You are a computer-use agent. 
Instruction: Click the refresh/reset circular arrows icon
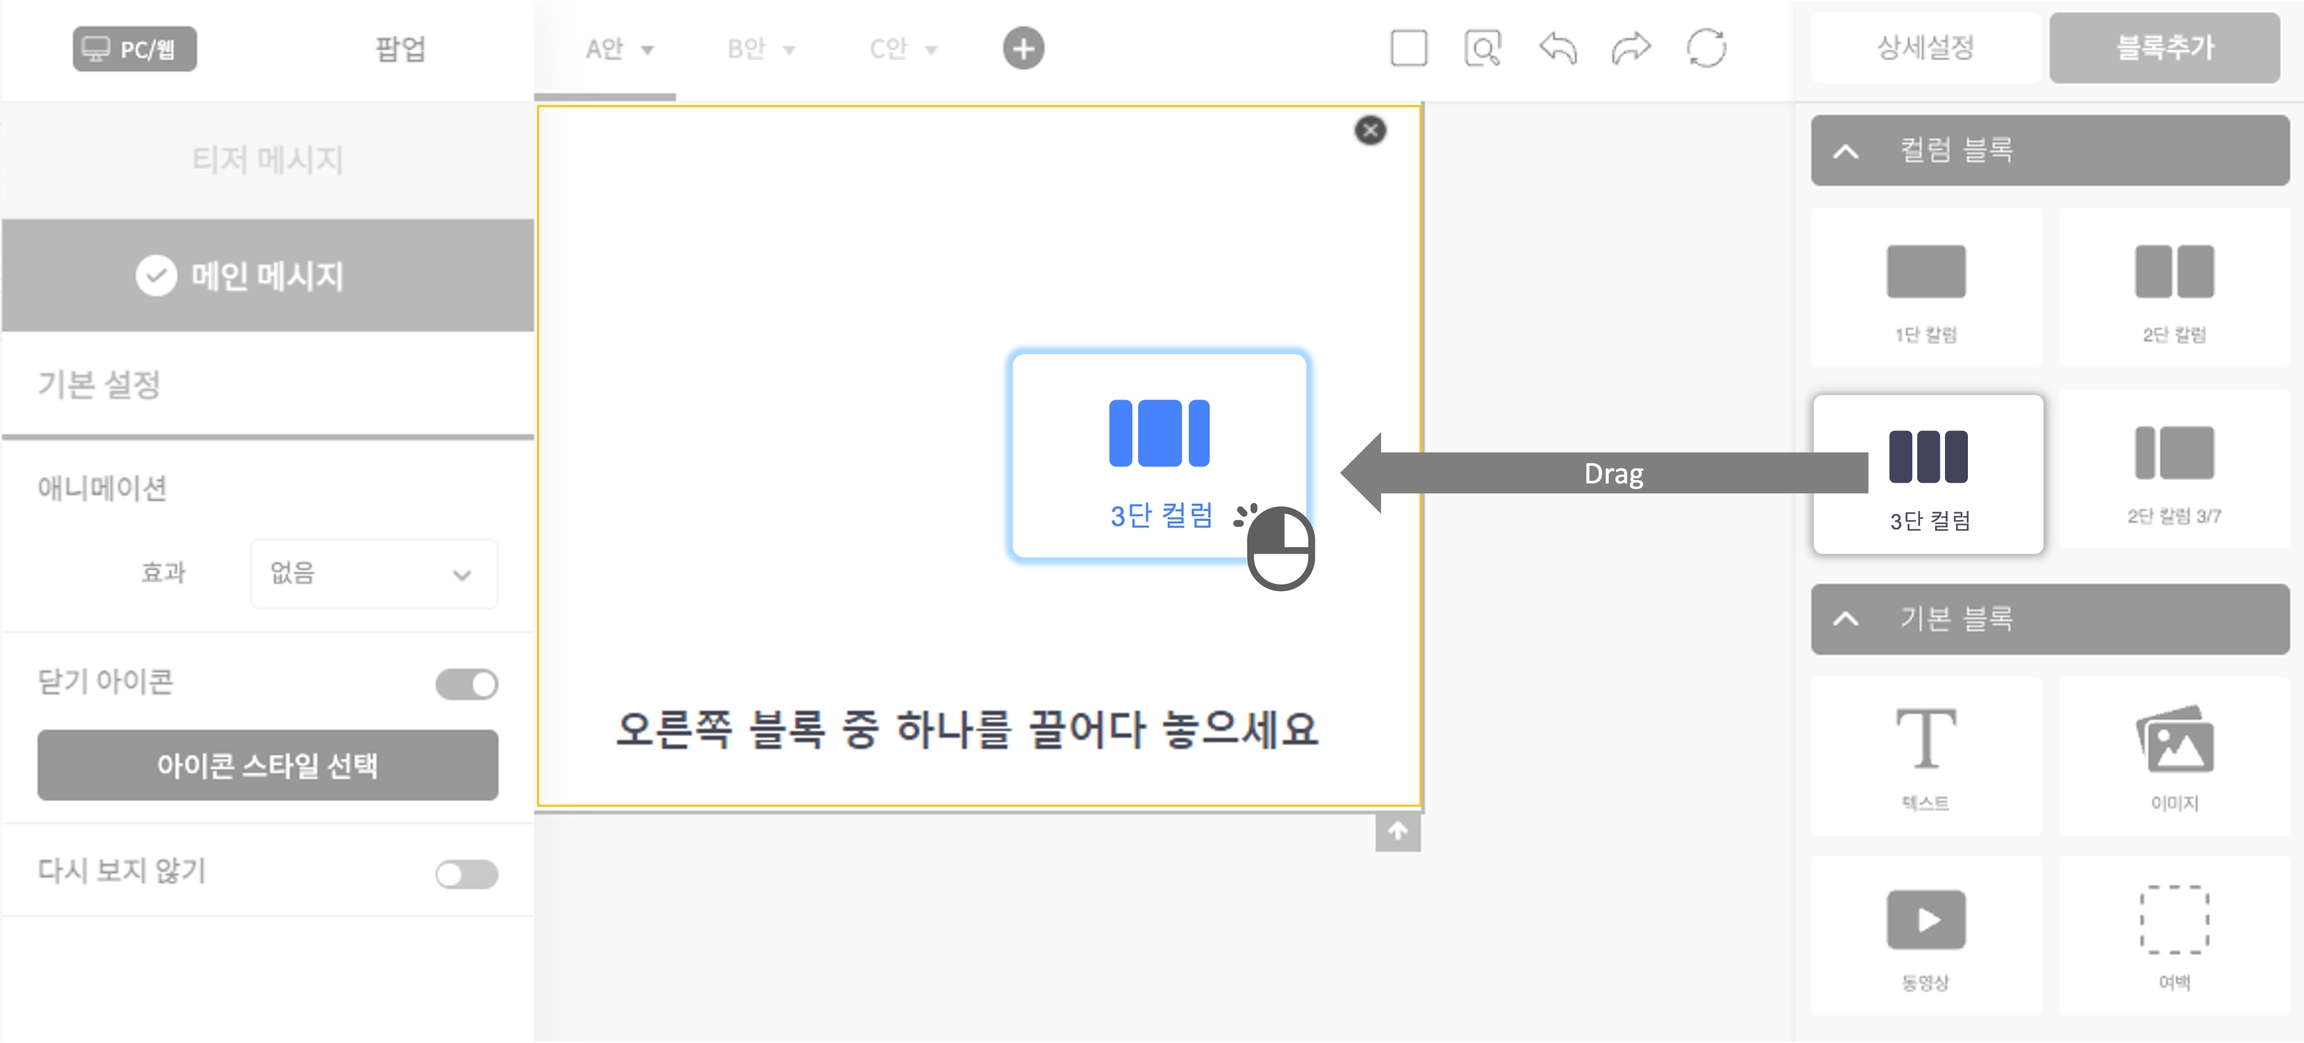pyautogui.click(x=1706, y=48)
